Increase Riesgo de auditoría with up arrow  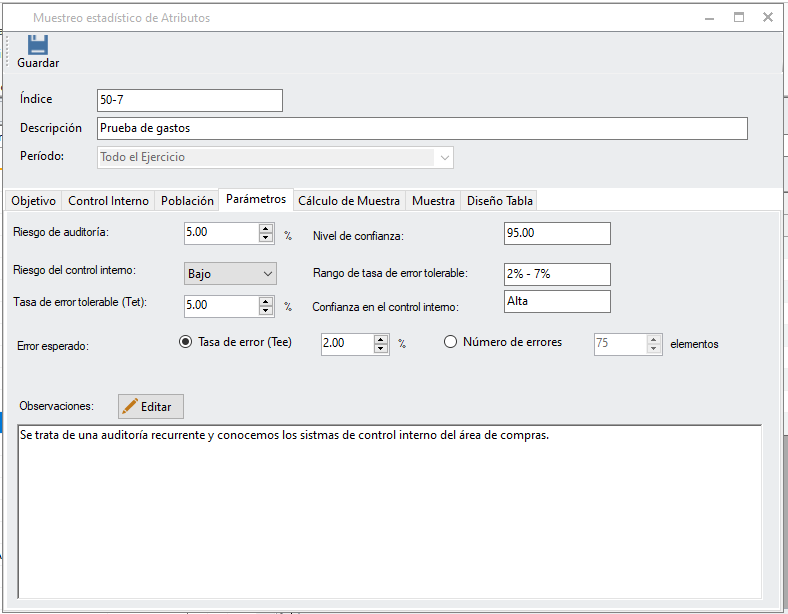[266, 228]
